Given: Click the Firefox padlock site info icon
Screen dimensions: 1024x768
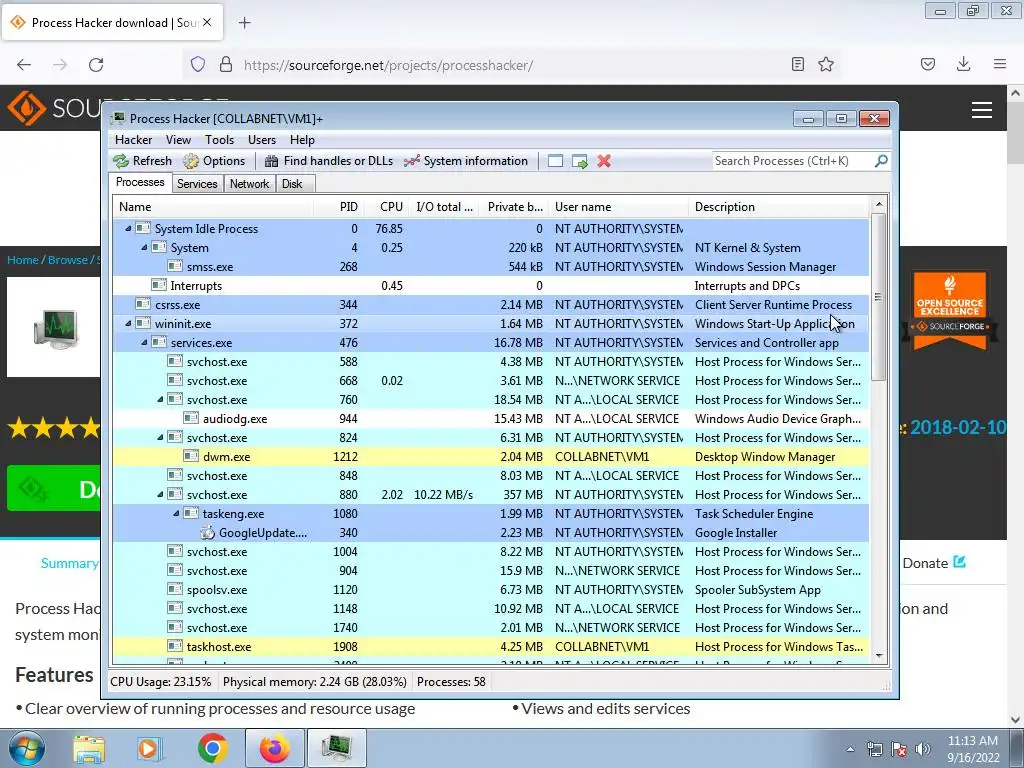Looking at the screenshot, I should coord(226,65).
